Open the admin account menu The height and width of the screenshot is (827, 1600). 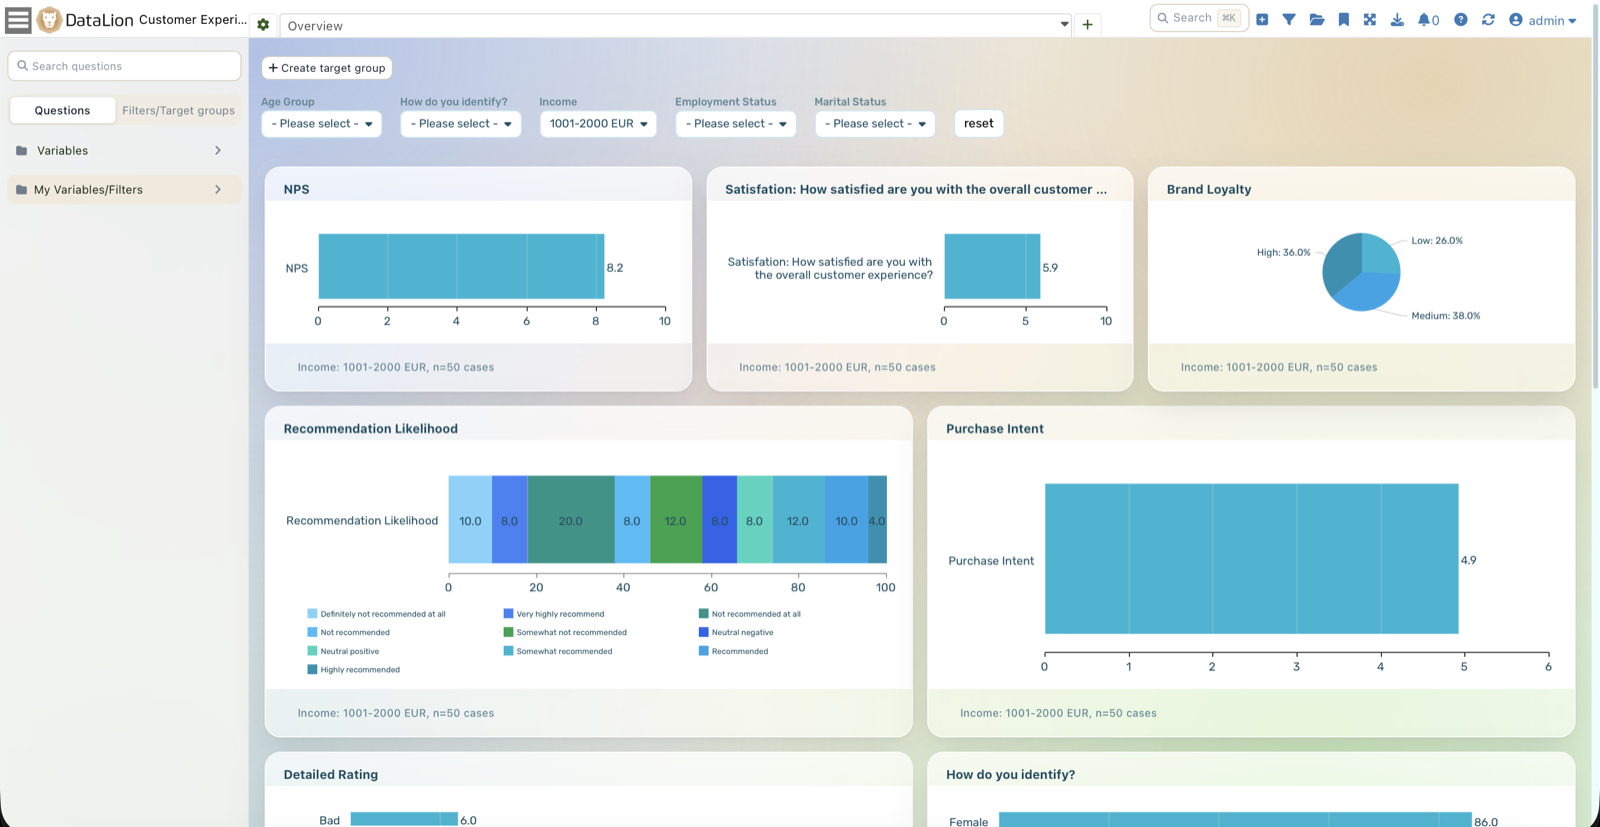[x=1543, y=20]
